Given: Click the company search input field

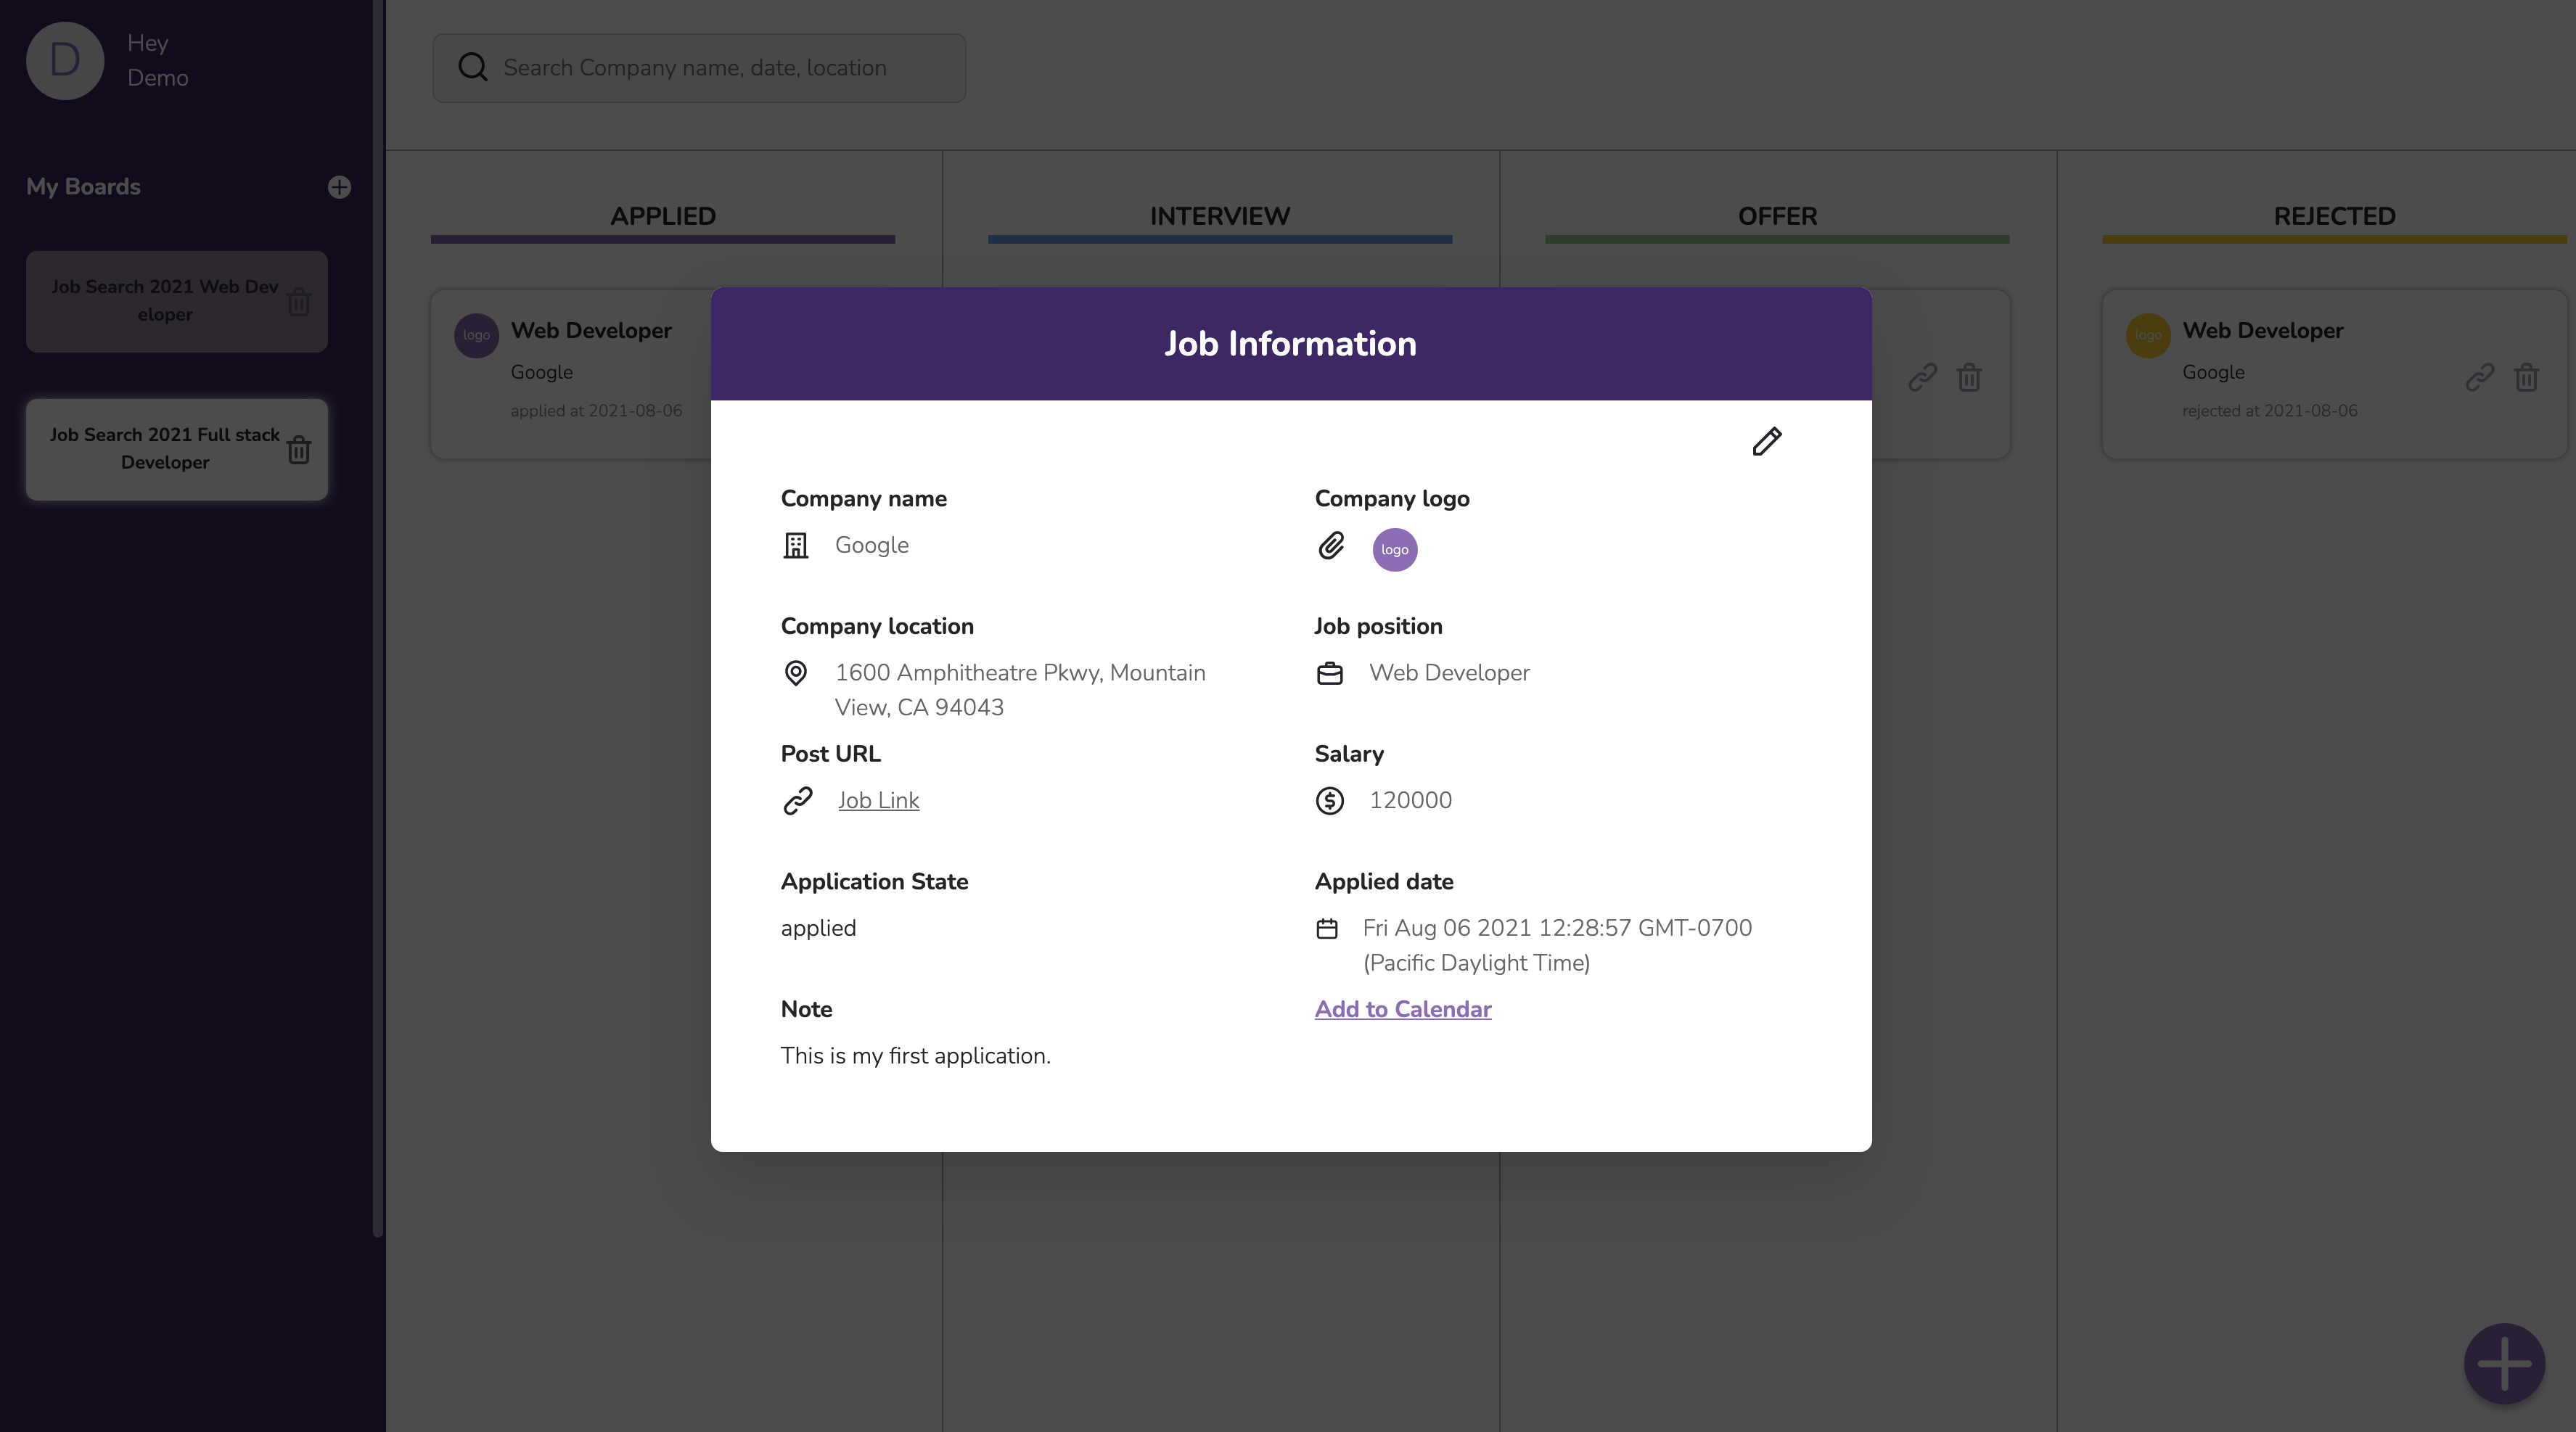Looking at the screenshot, I should click(699, 68).
